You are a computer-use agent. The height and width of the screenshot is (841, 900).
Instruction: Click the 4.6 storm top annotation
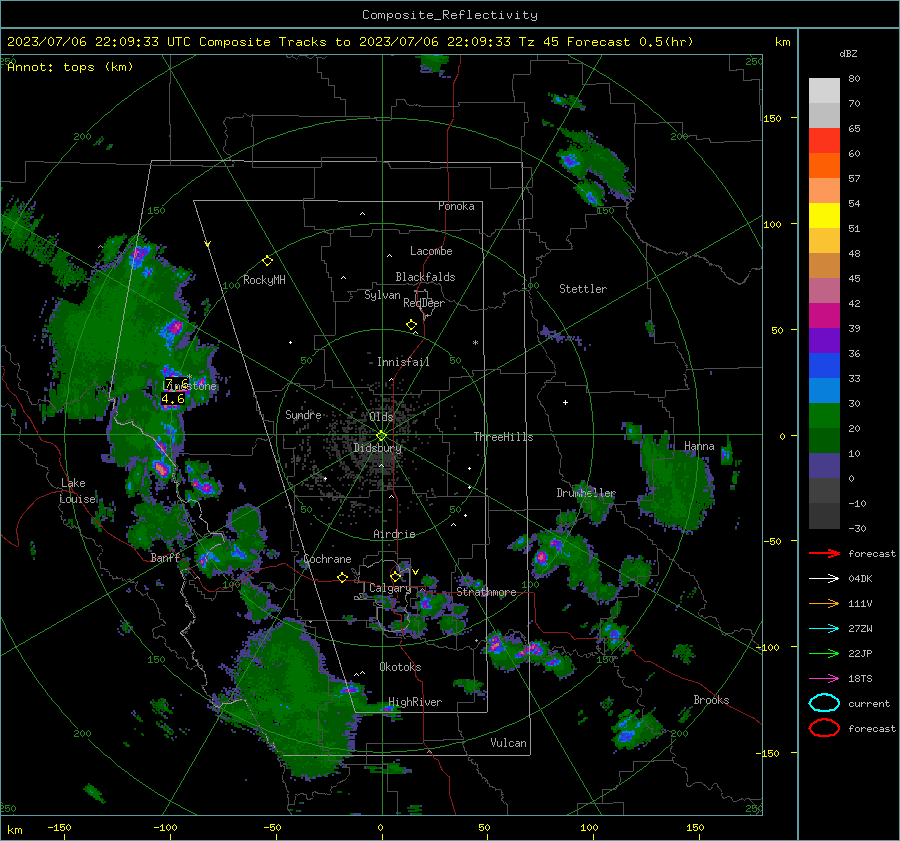click(173, 398)
